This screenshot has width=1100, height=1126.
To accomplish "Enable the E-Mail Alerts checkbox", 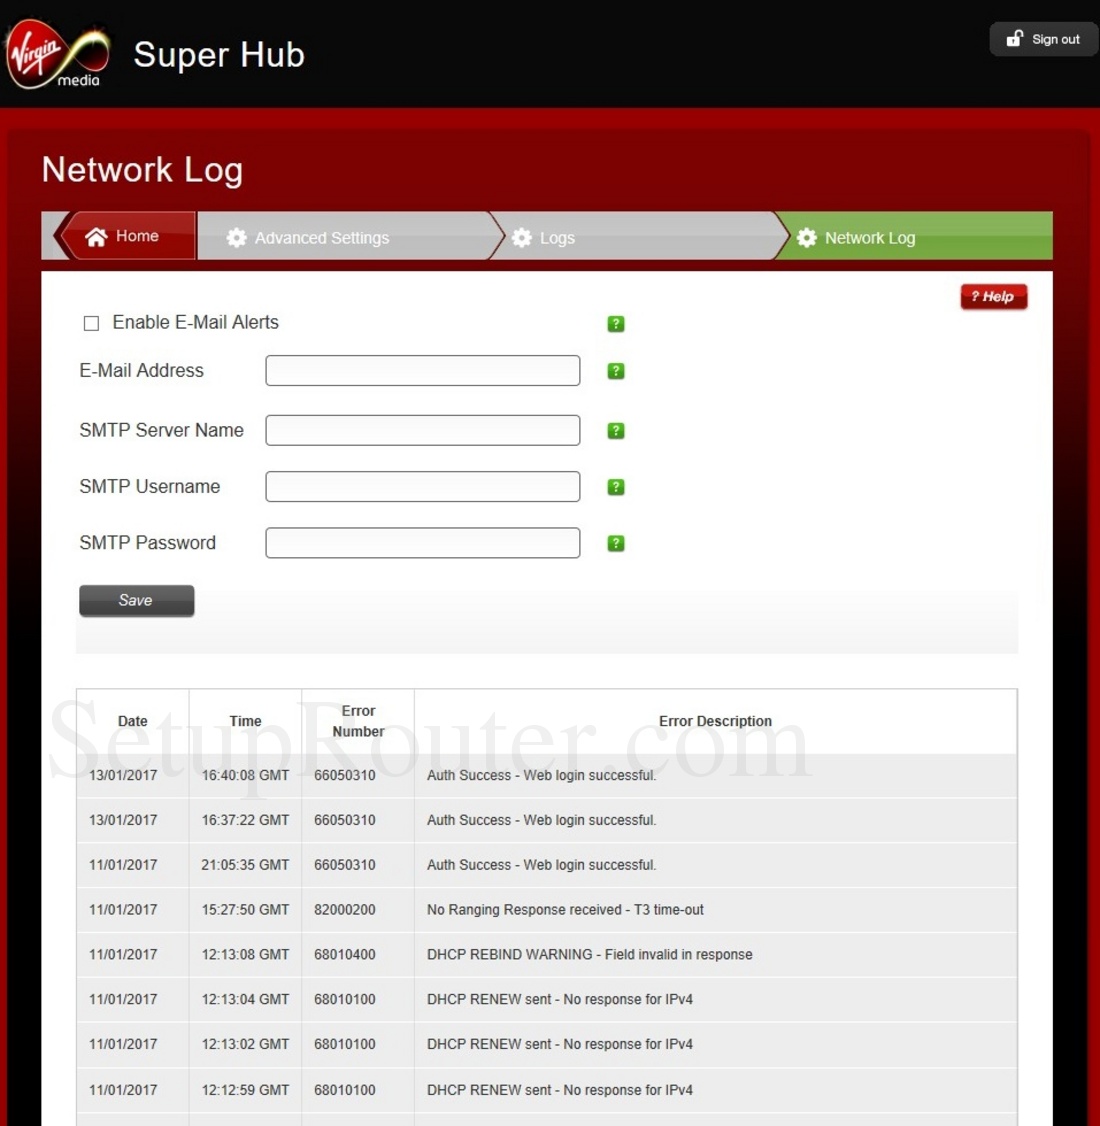I will 91,323.
